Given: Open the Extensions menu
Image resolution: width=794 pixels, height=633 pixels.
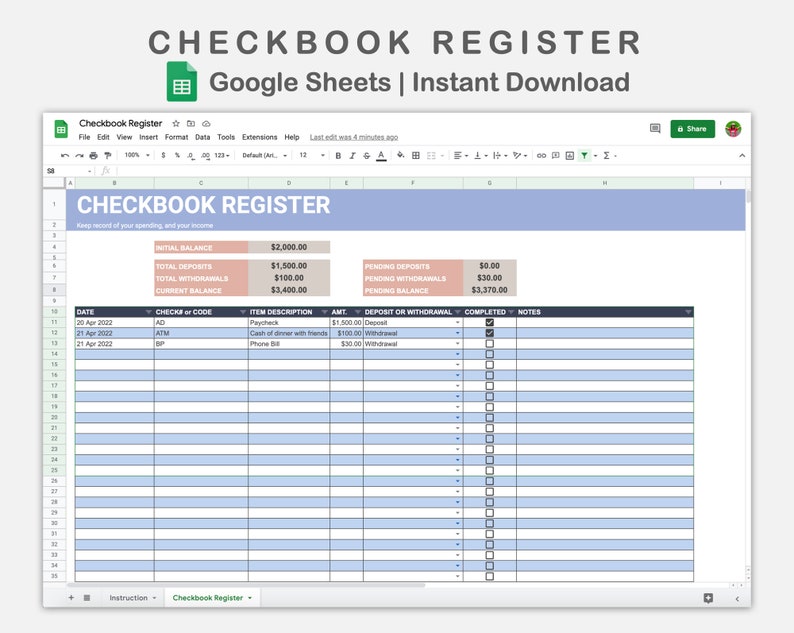Looking at the screenshot, I should pyautogui.click(x=259, y=137).
